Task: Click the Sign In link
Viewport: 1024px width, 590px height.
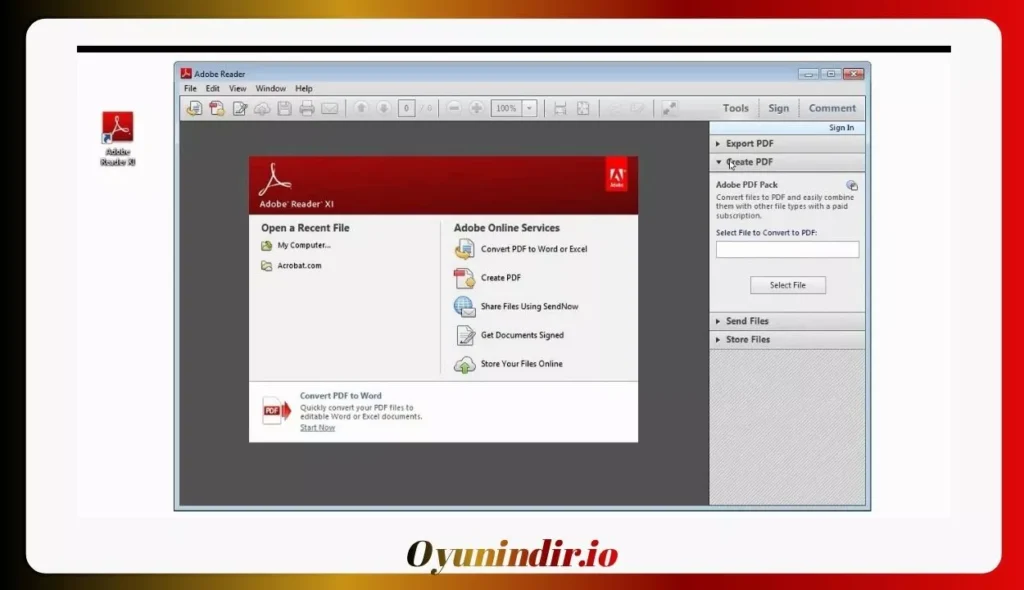Action: (x=841, y=128)
